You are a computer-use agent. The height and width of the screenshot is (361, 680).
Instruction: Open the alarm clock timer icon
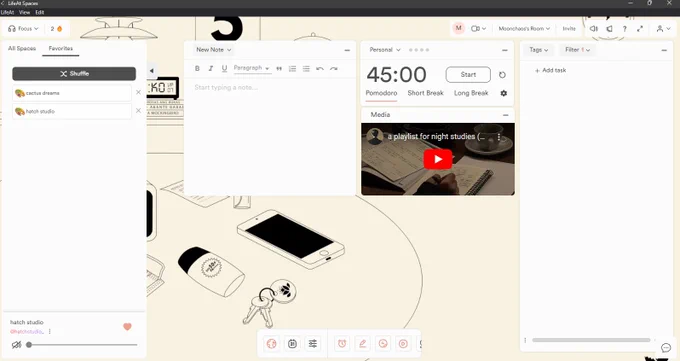click(x=342, y=344)
